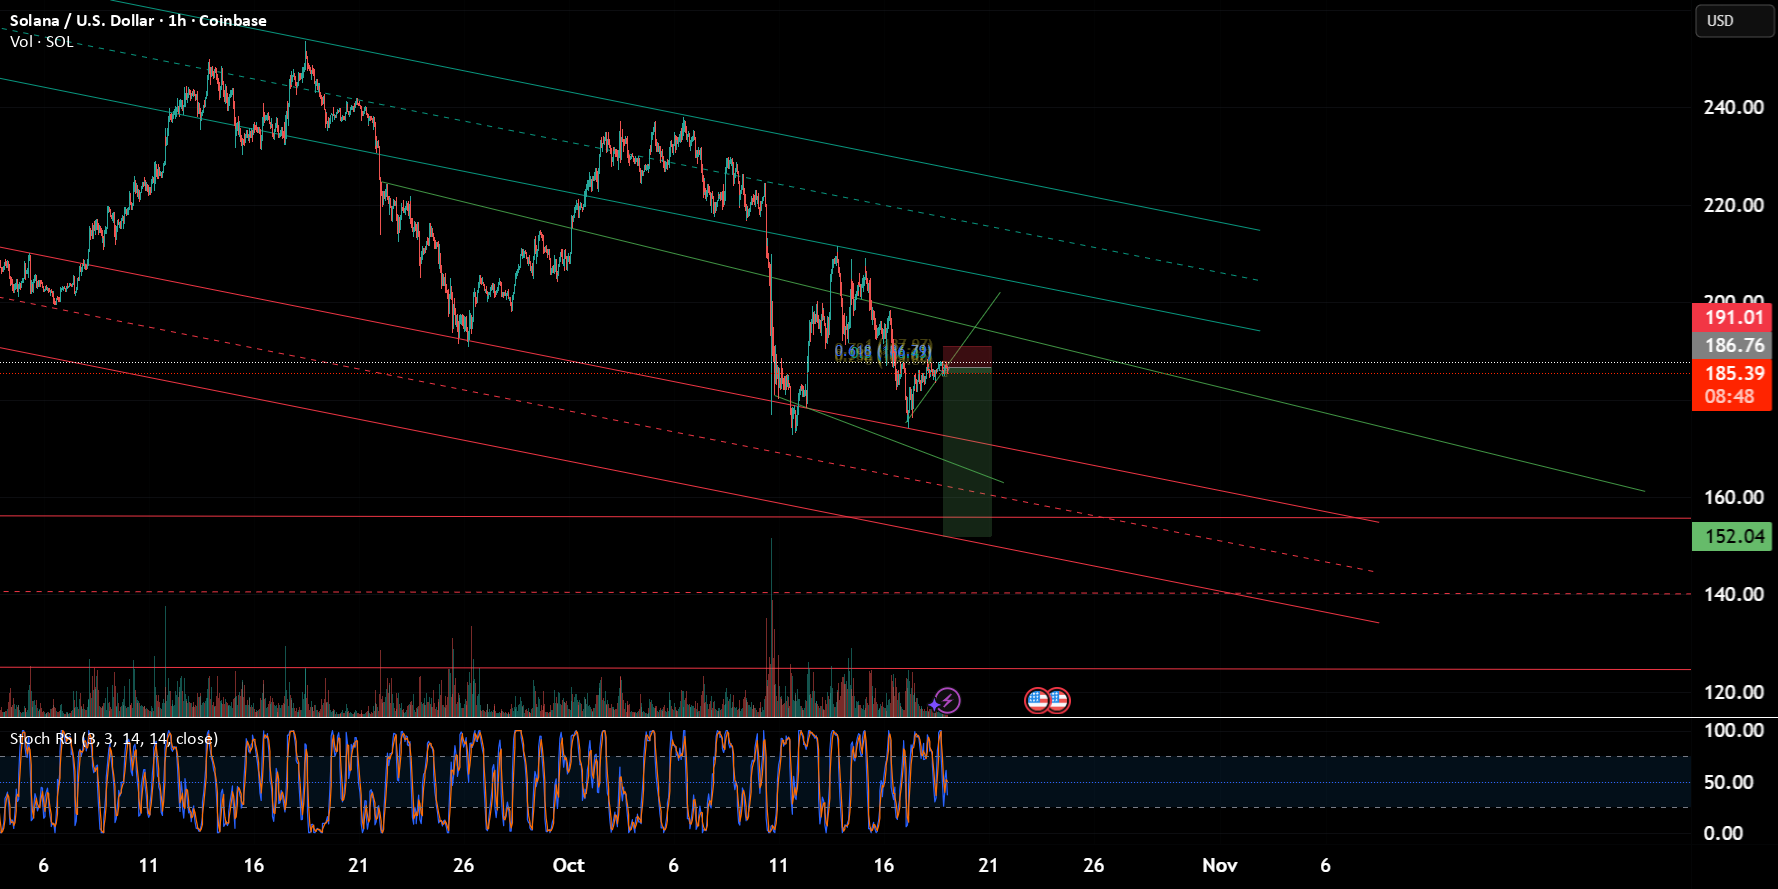Click the red 185.39 current price label

tap(1733, 373)
